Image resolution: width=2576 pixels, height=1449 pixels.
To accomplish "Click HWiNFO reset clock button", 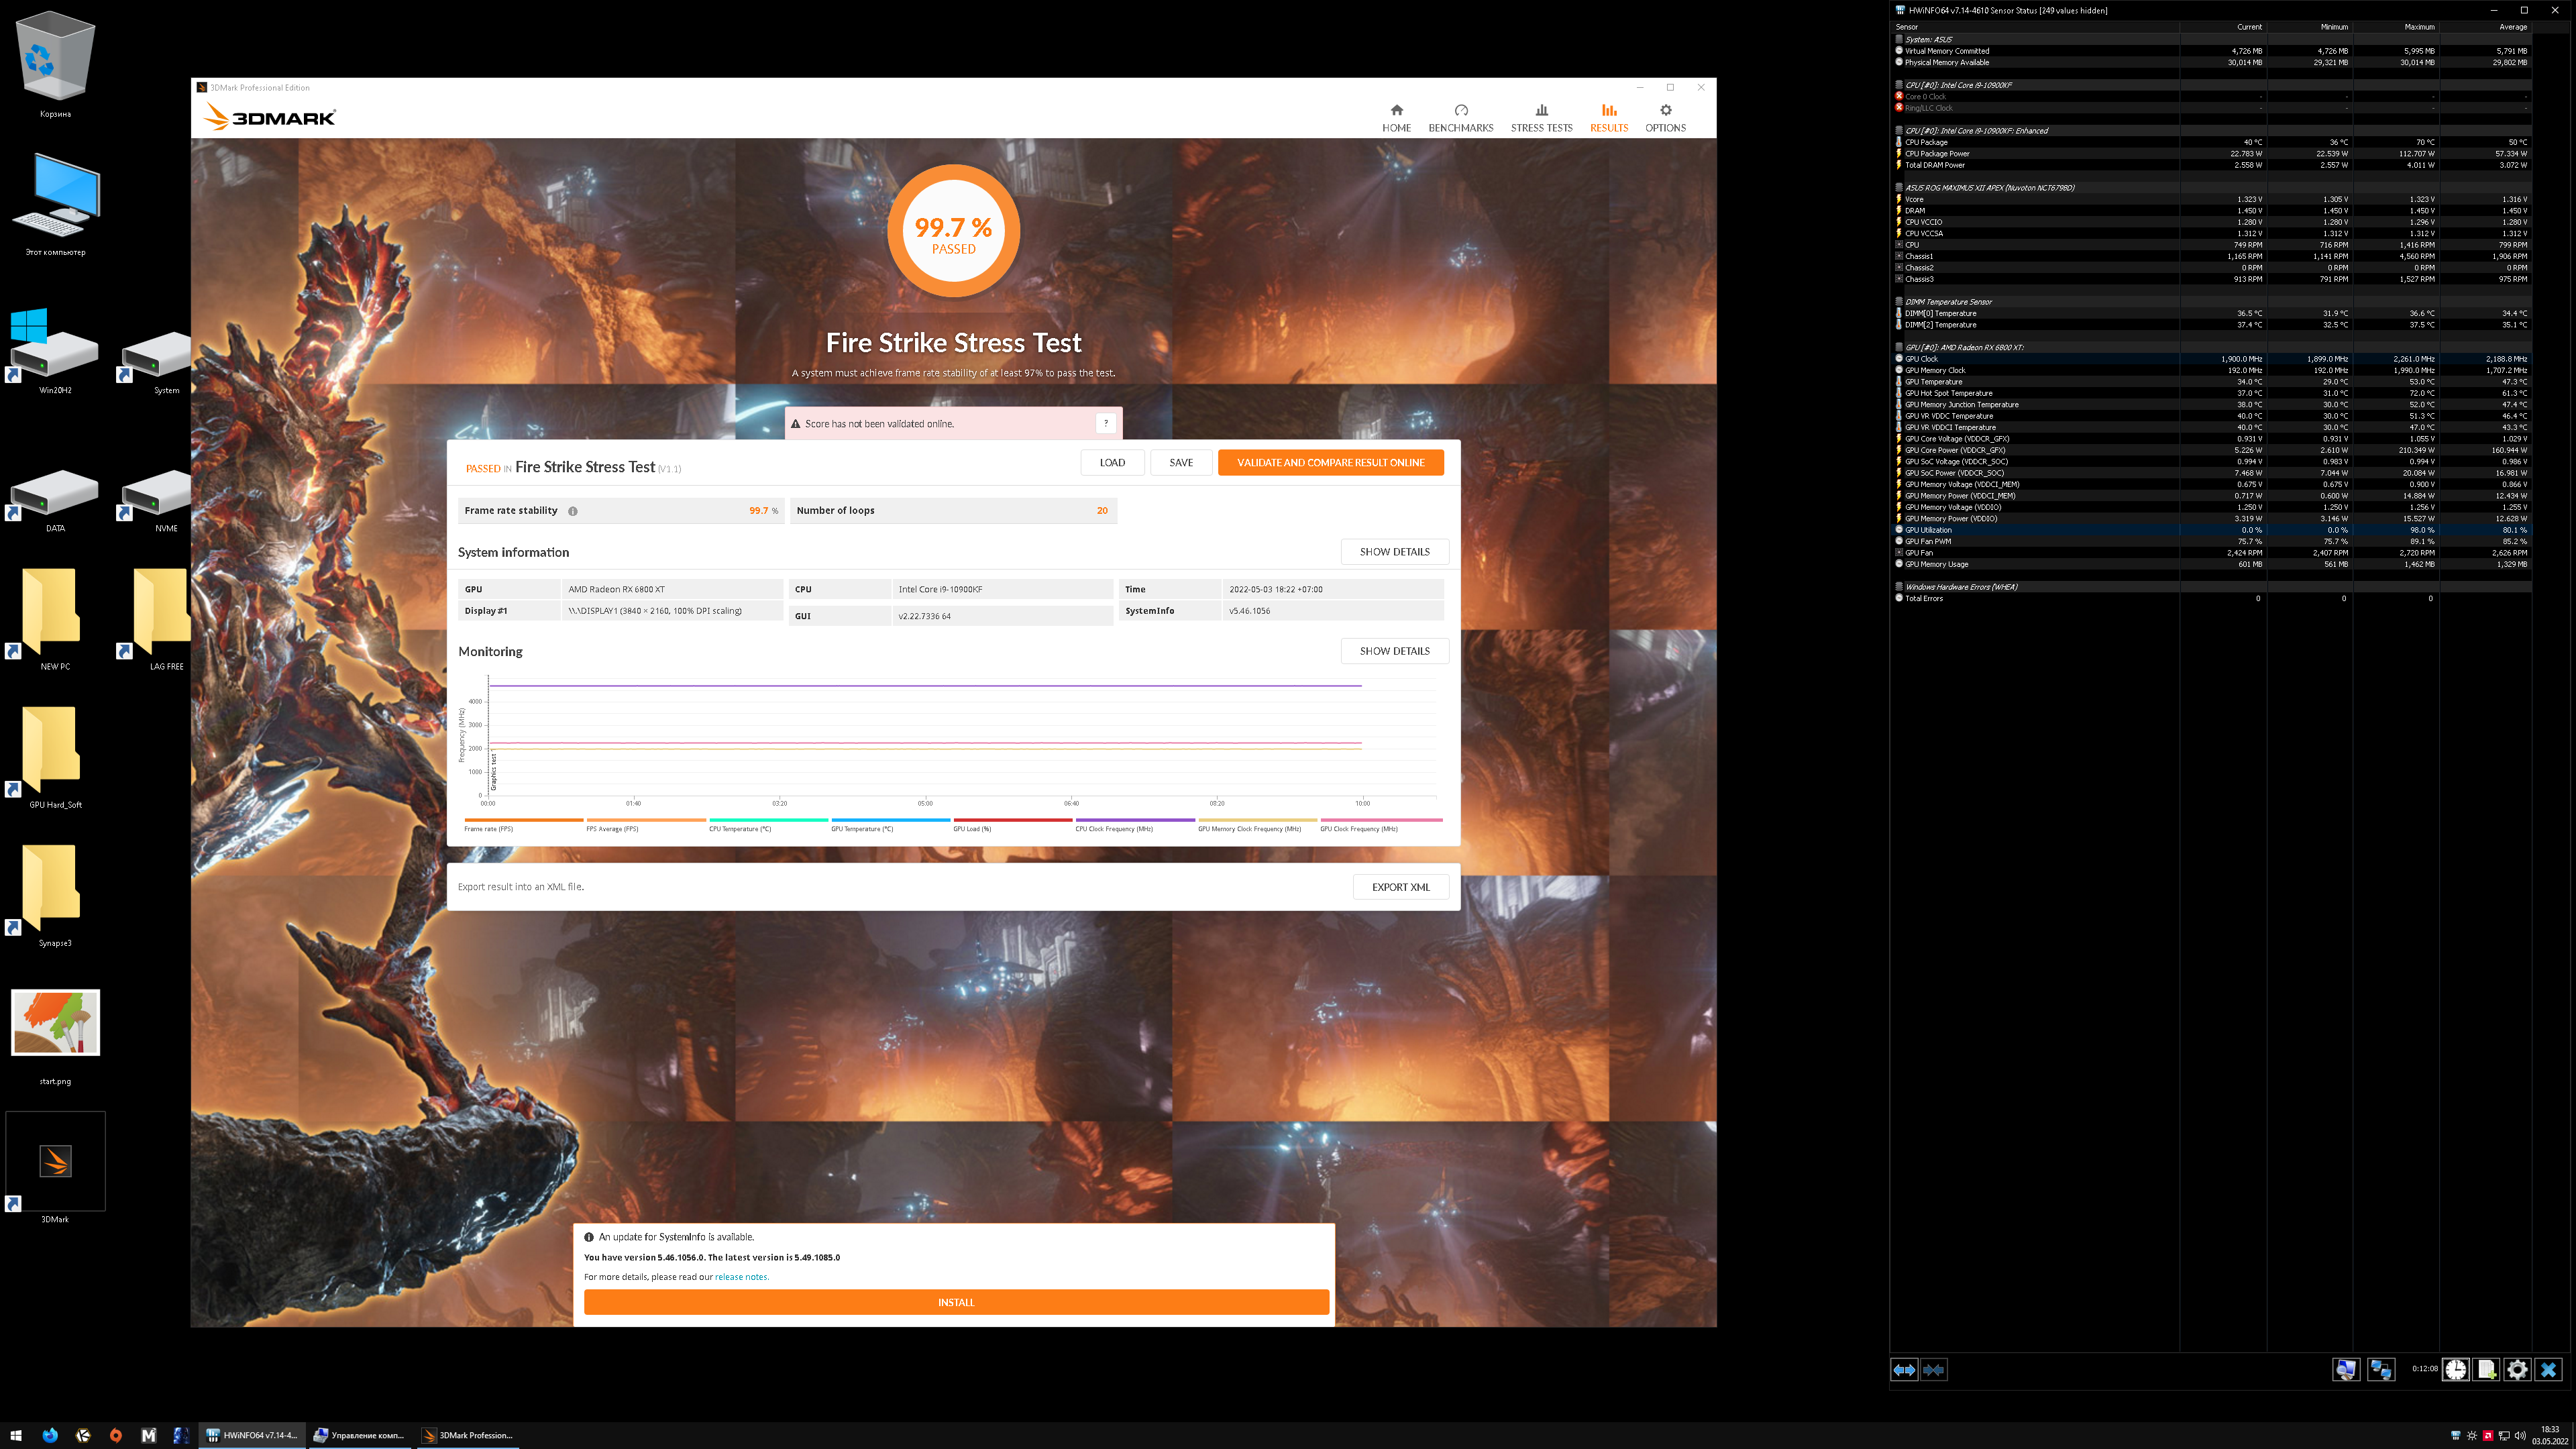I will (2455, 1369).
